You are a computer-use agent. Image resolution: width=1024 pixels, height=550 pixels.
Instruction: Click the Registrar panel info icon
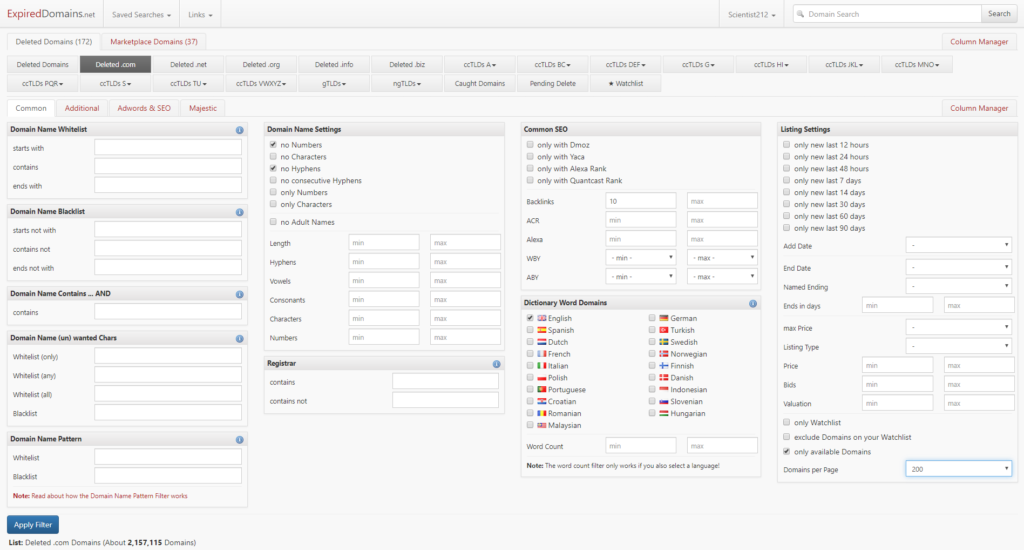pyautogui.click(x=497, y=364)
